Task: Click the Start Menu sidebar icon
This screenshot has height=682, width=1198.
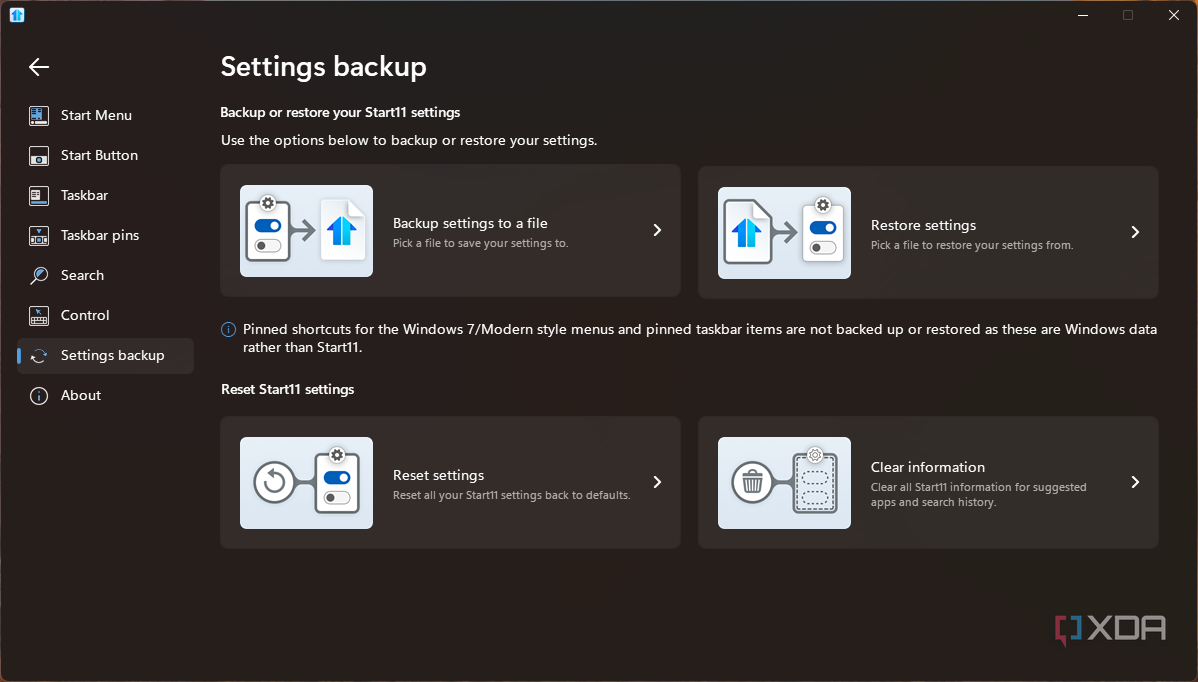Action: (x=39, y=115)
